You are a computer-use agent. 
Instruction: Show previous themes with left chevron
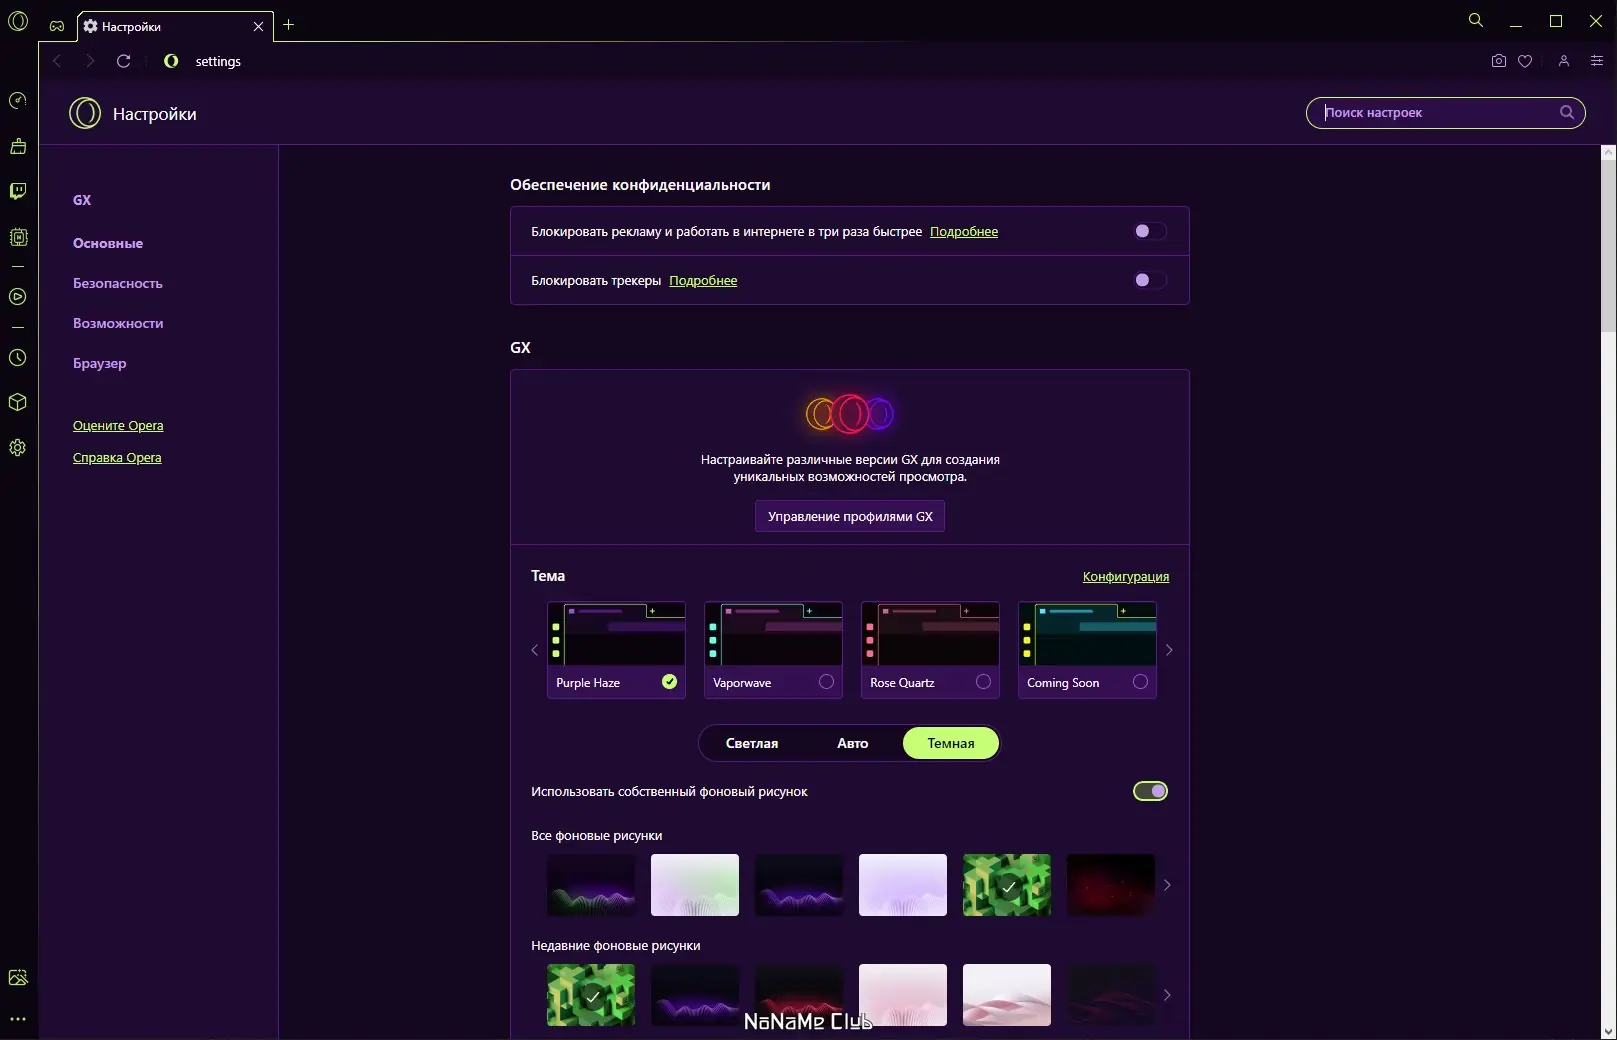coord(534,650)
